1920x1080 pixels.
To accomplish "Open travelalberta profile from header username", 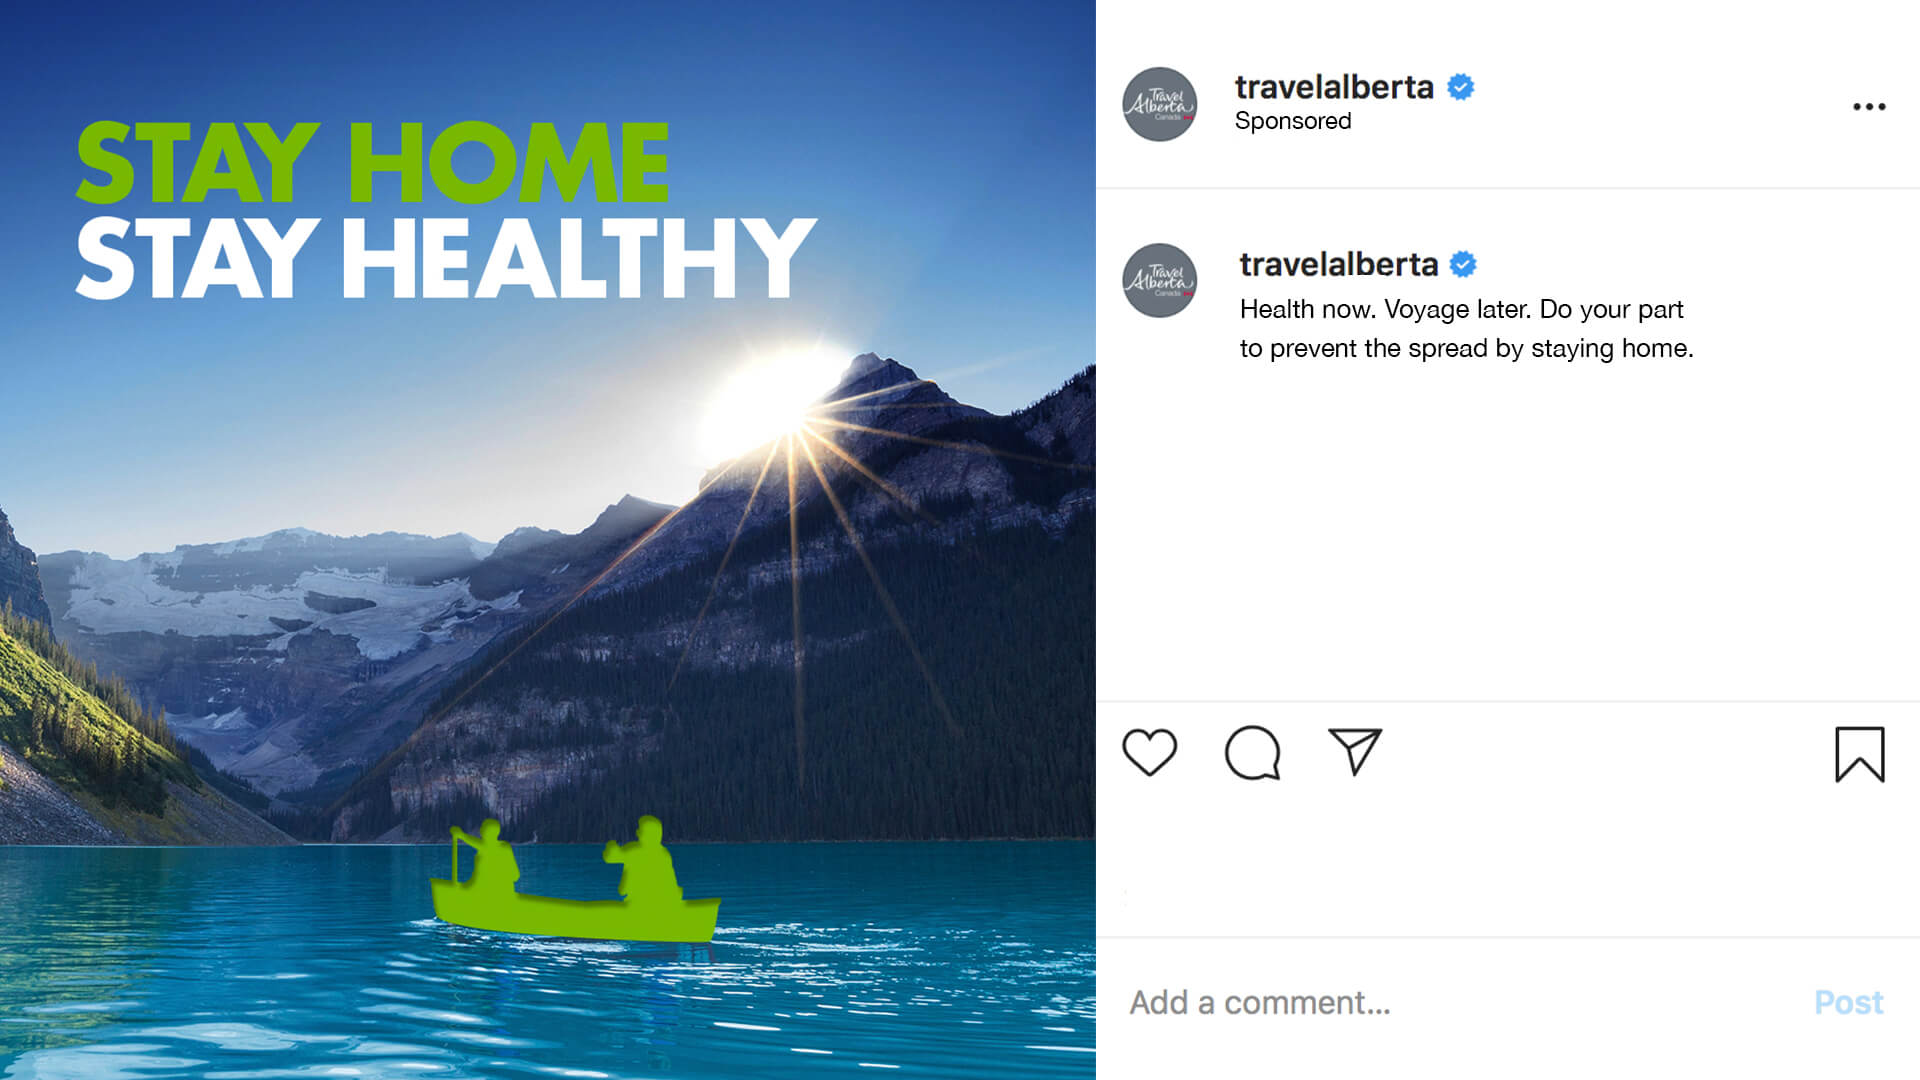I will [x=1334, y=87].
